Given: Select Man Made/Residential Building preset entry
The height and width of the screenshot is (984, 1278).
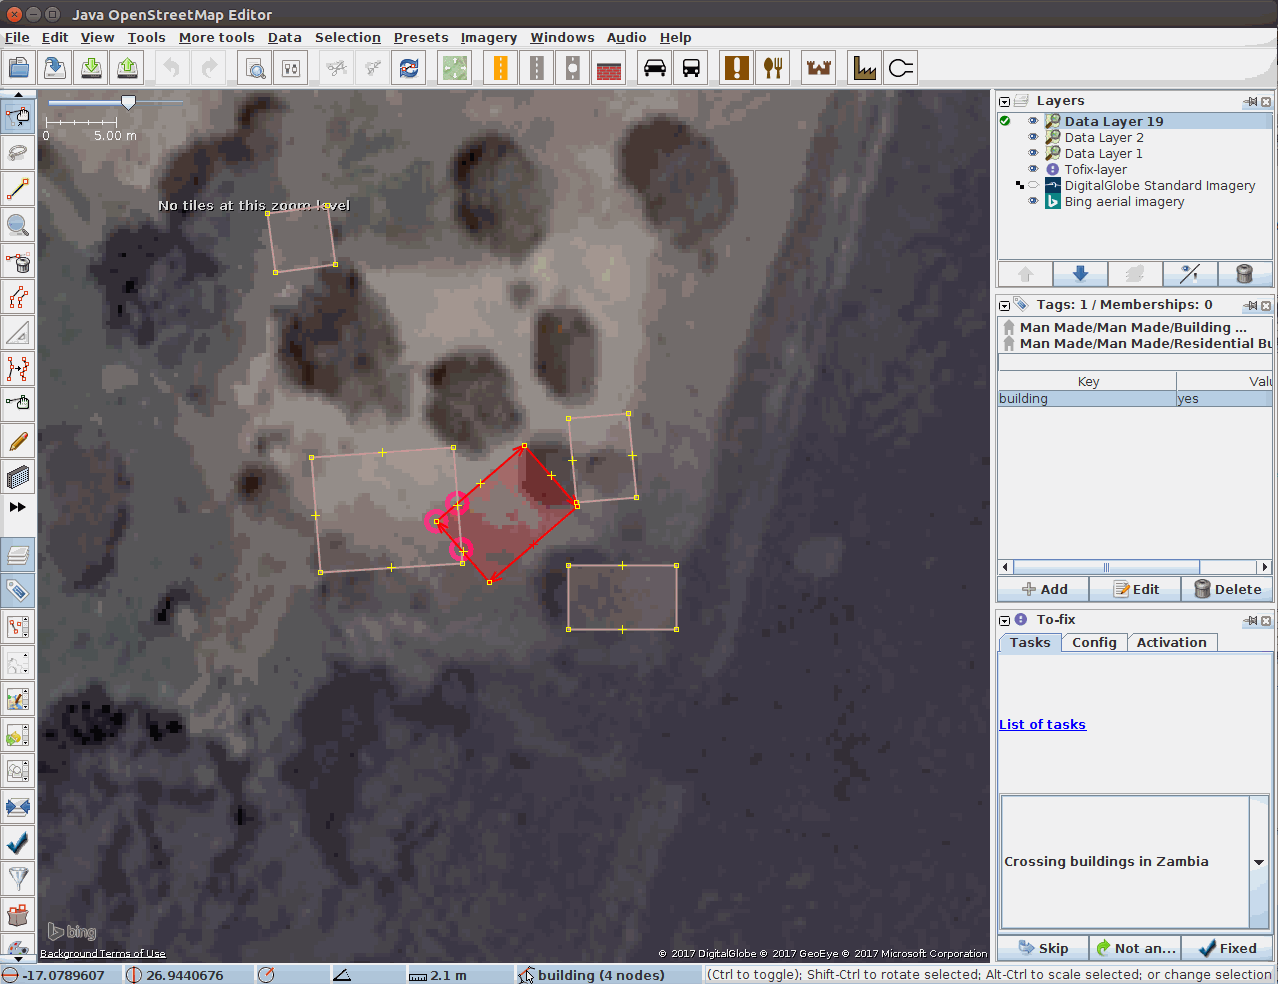Looking at the screenshot, I should (1135, 343).
